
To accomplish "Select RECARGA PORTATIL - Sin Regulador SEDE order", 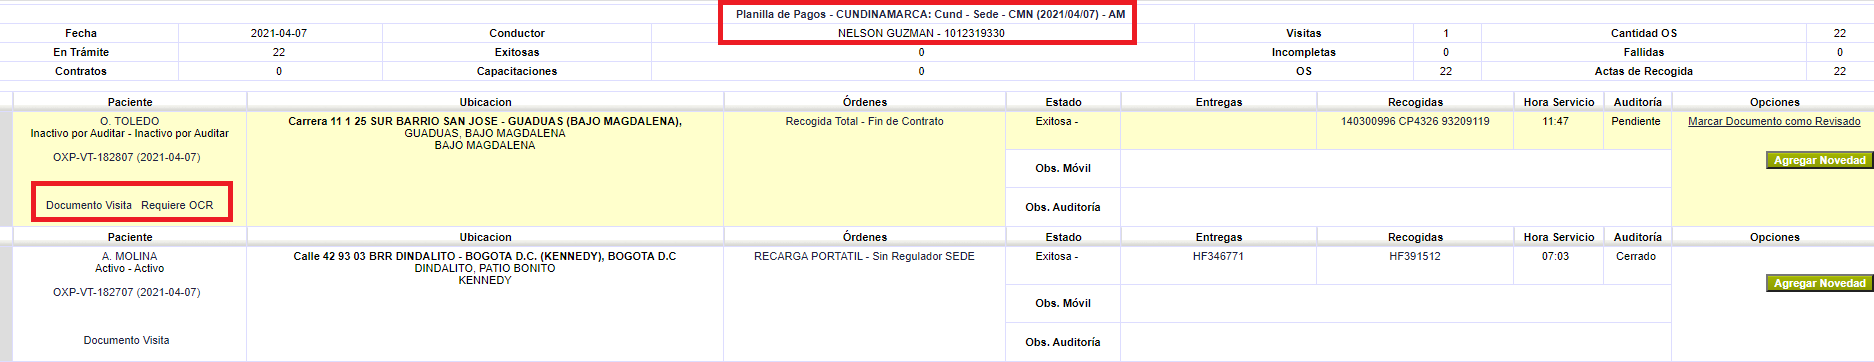I will tap(864, 256).
